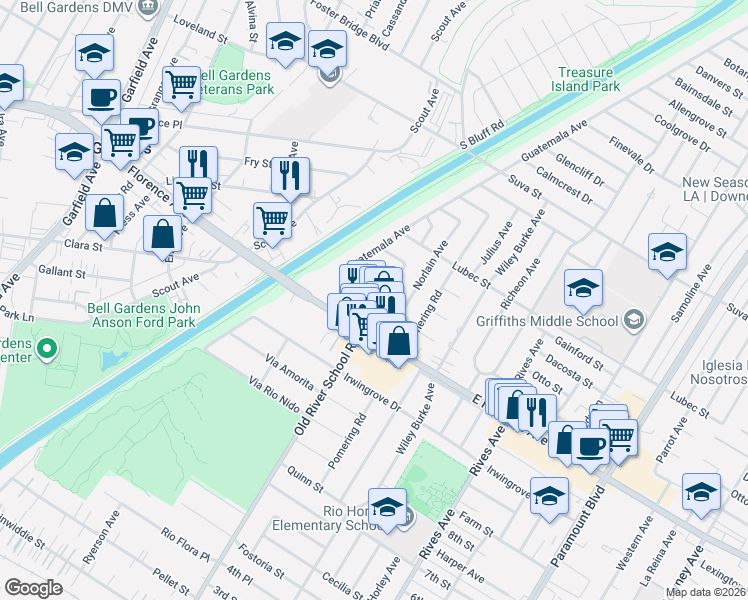Click the Paramount Blvd street label
748x600 pixels.
click(577, 527)
